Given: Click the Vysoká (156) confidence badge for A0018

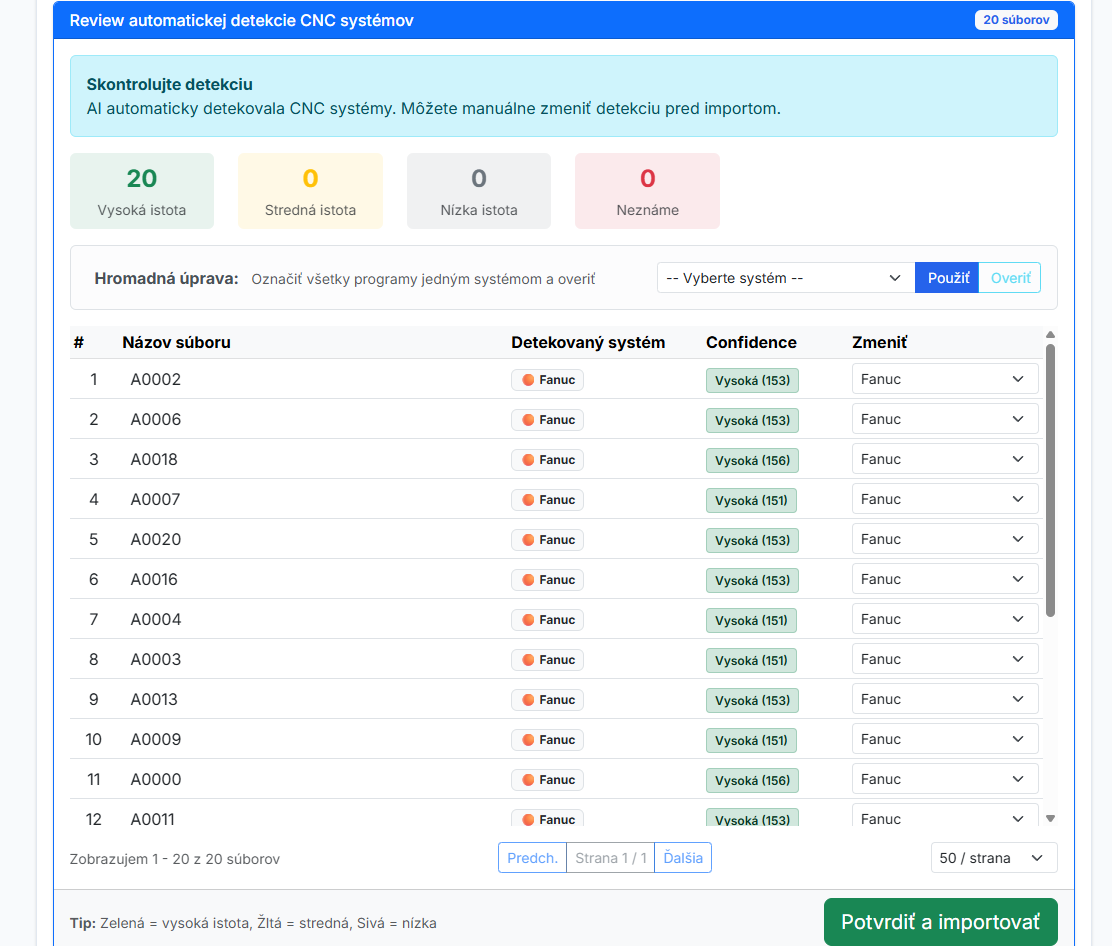Looking at the screenshot, I should click(x=752, y=460).
